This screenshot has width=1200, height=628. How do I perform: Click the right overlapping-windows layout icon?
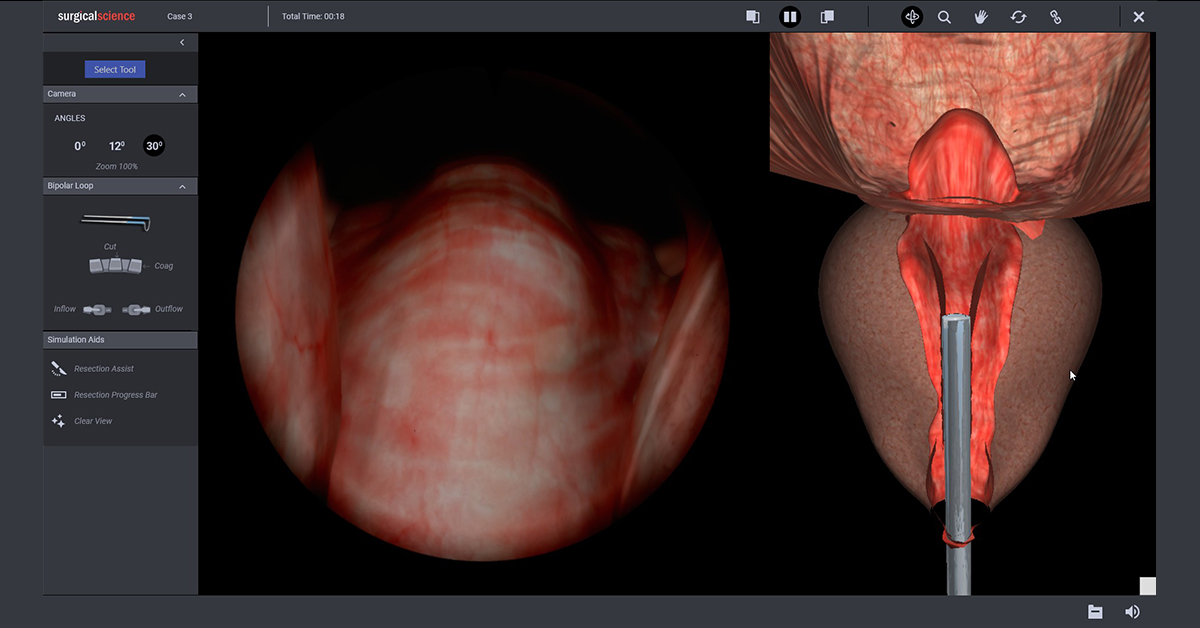click(x=827, y=17)
